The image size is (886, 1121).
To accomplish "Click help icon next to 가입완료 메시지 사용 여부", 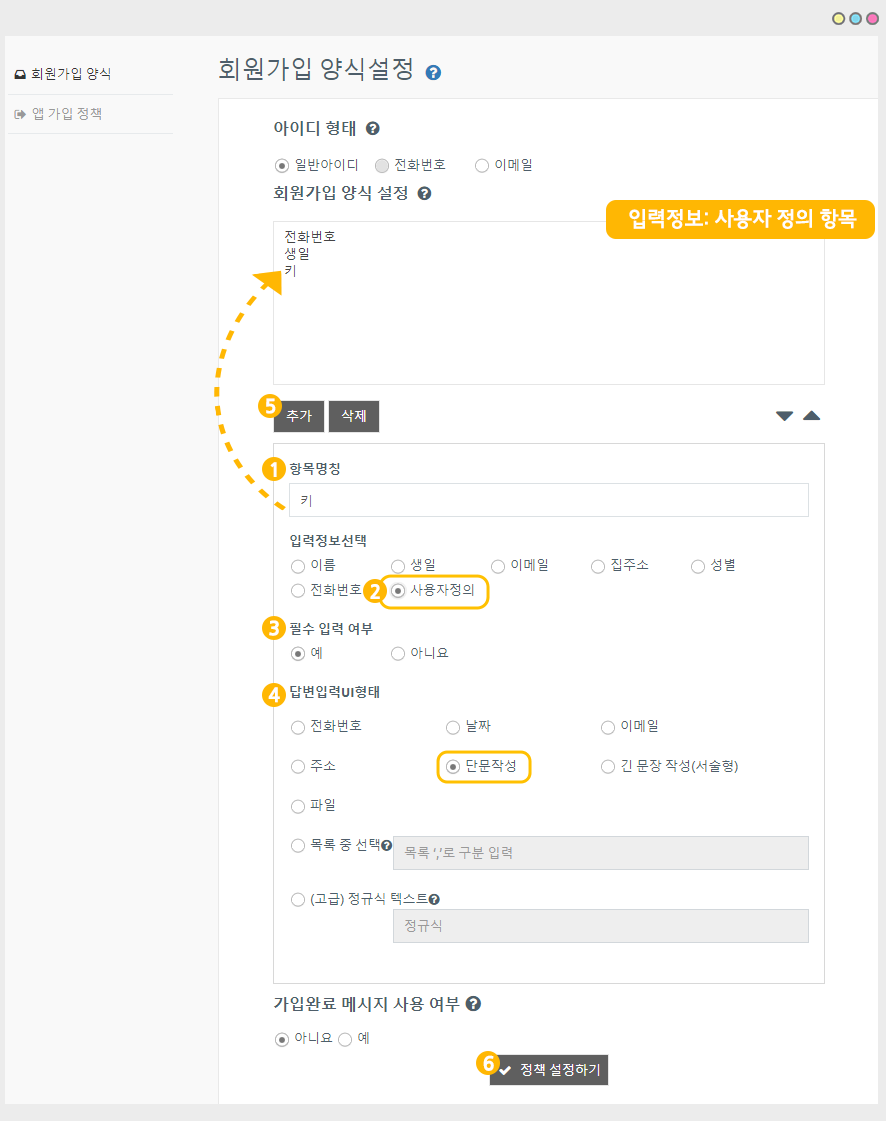I will pos(473,1004).
